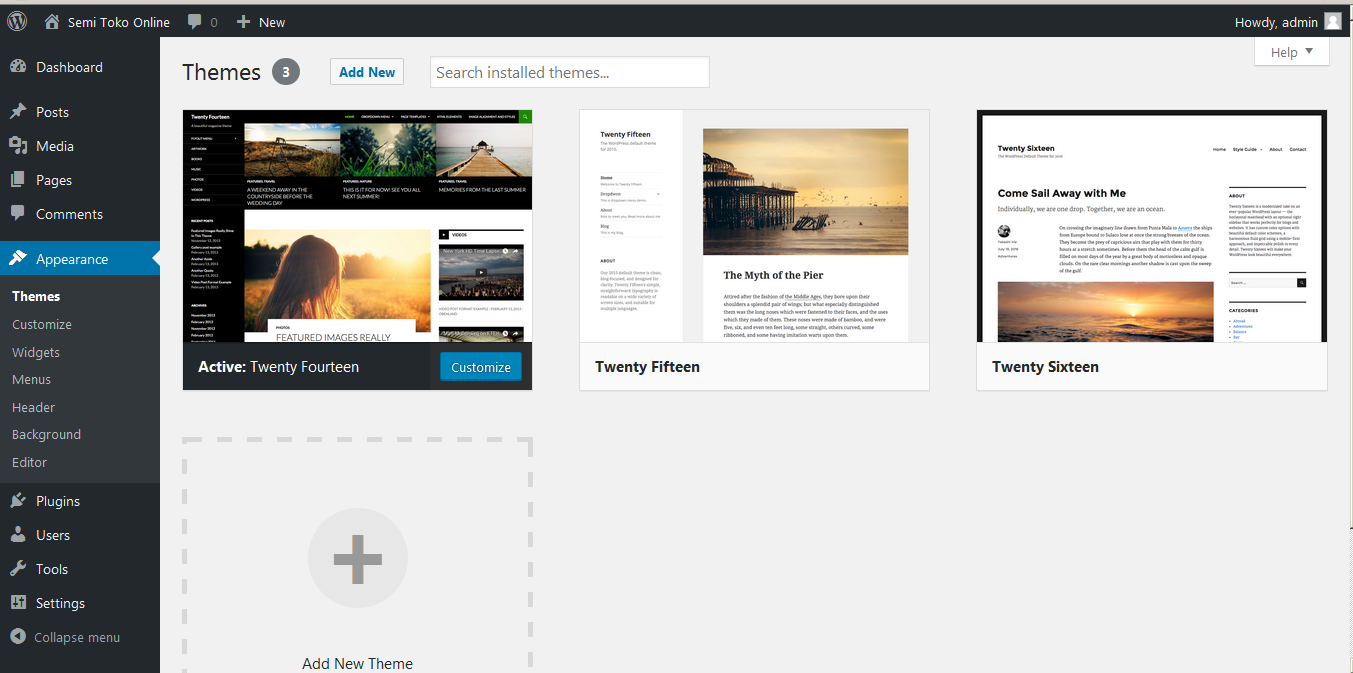
Task: Open the Themes submenu item
Action: (36, 296)
